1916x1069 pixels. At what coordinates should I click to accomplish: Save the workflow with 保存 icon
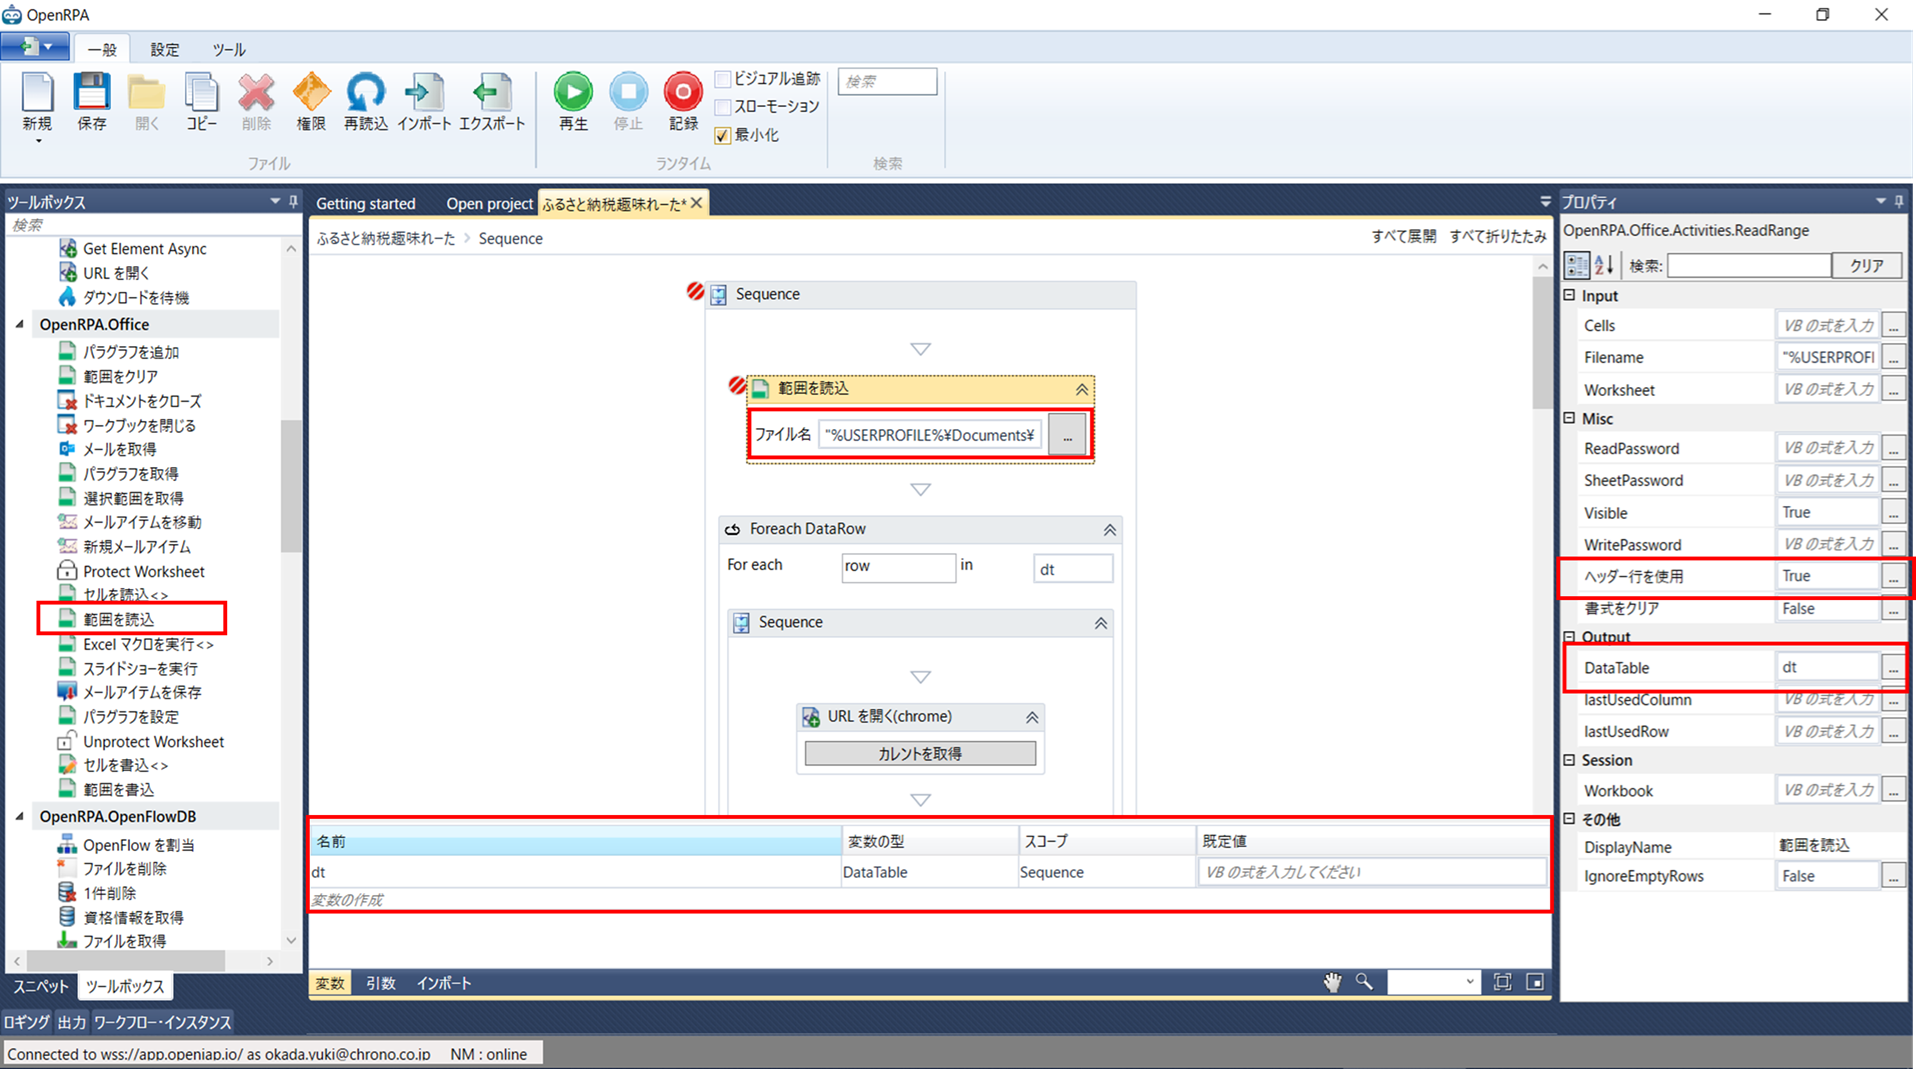point(91,93)
